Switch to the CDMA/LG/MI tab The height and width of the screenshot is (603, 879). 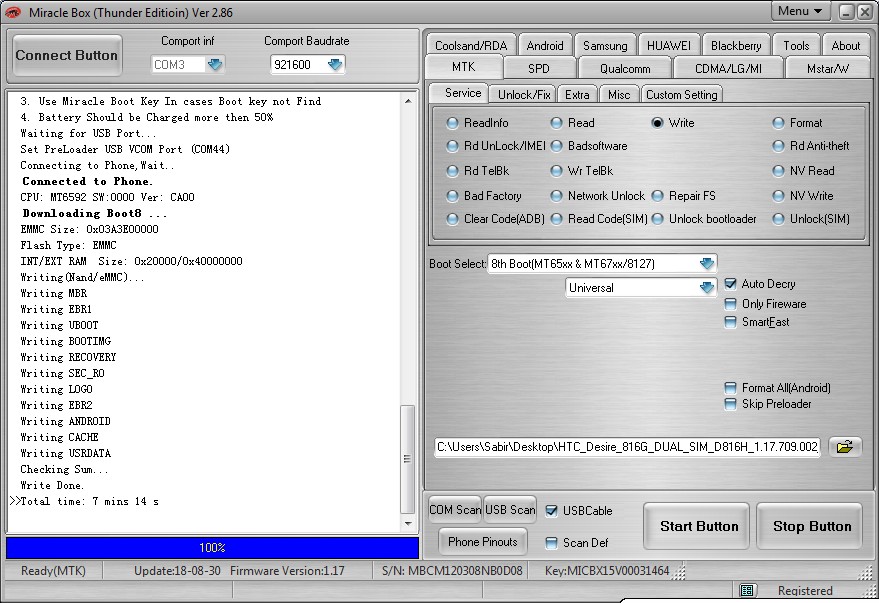728,68
